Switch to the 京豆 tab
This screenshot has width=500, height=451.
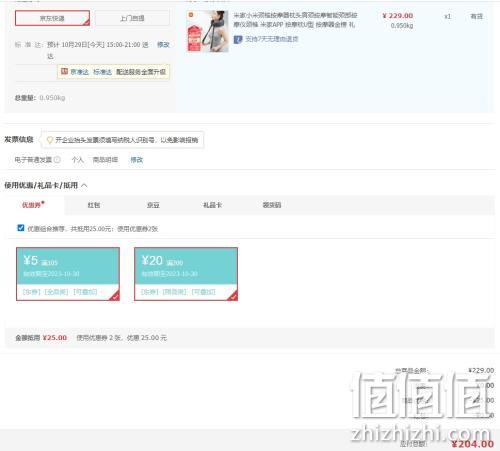click(x=153, y=205)
